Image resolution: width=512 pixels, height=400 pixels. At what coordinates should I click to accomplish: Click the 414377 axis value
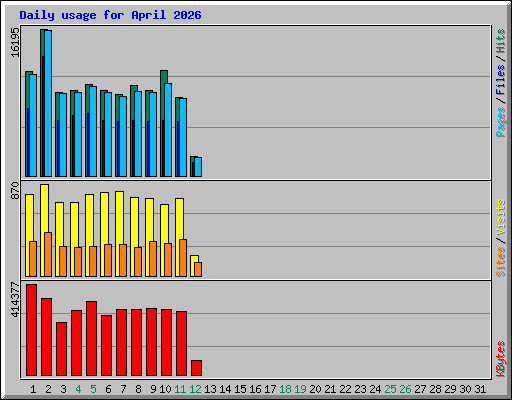coord(15,299)
